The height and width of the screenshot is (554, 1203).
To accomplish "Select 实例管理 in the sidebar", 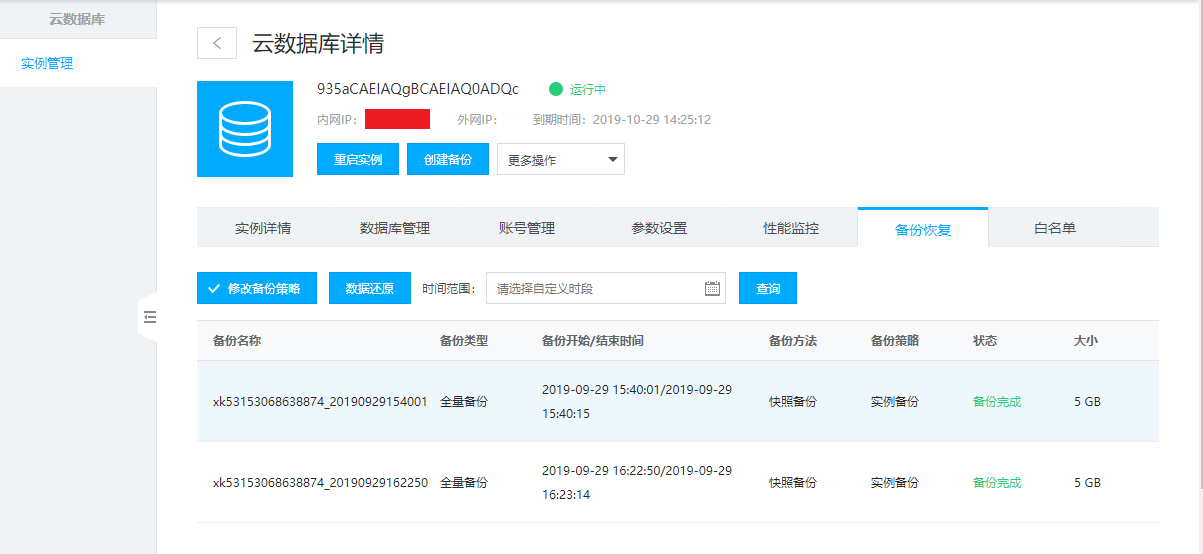I will [x=47, y=64].
